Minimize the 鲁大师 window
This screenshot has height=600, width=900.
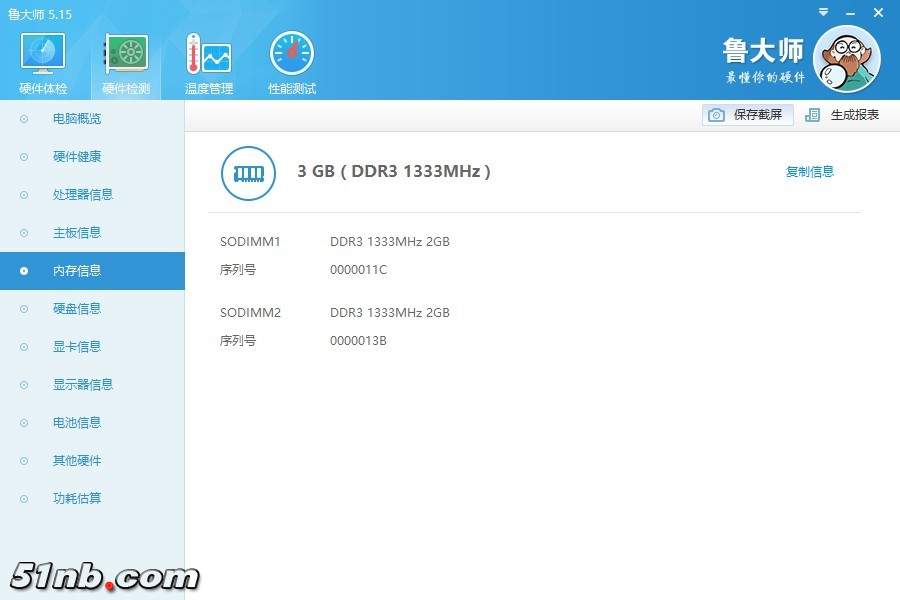(x=850, y=13)
